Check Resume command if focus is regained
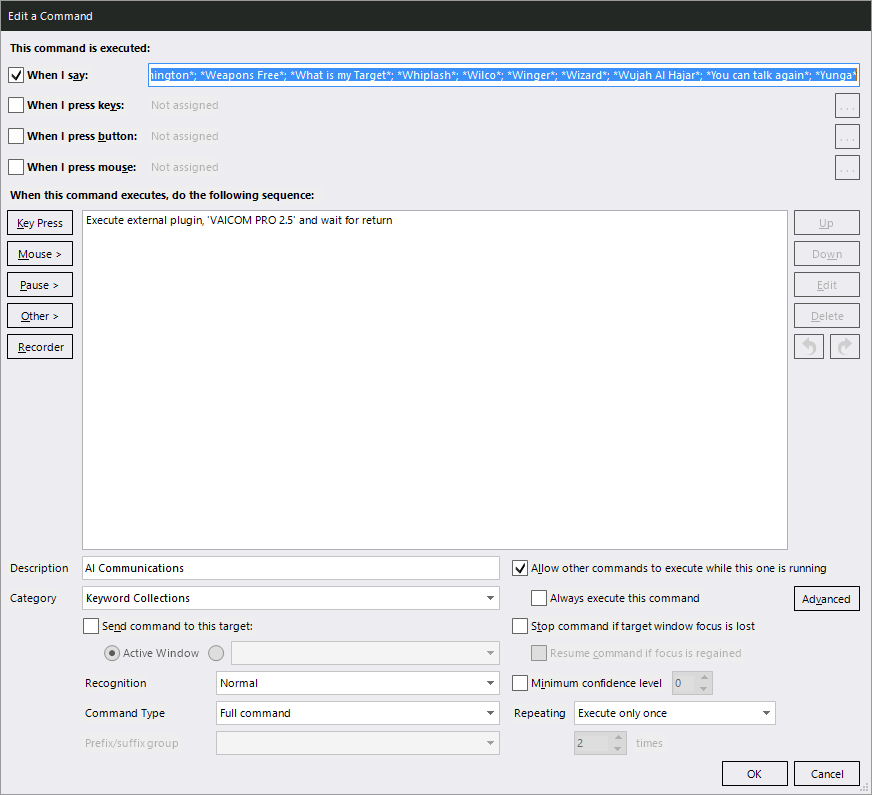This screenshot has width=872, height=795. tap(539, 653)
